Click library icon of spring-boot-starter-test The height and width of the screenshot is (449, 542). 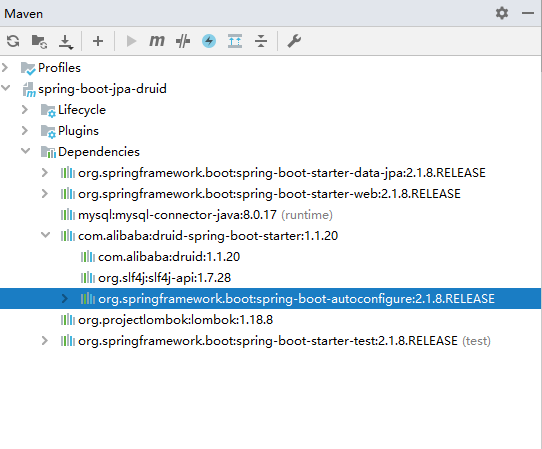[68, 341]
